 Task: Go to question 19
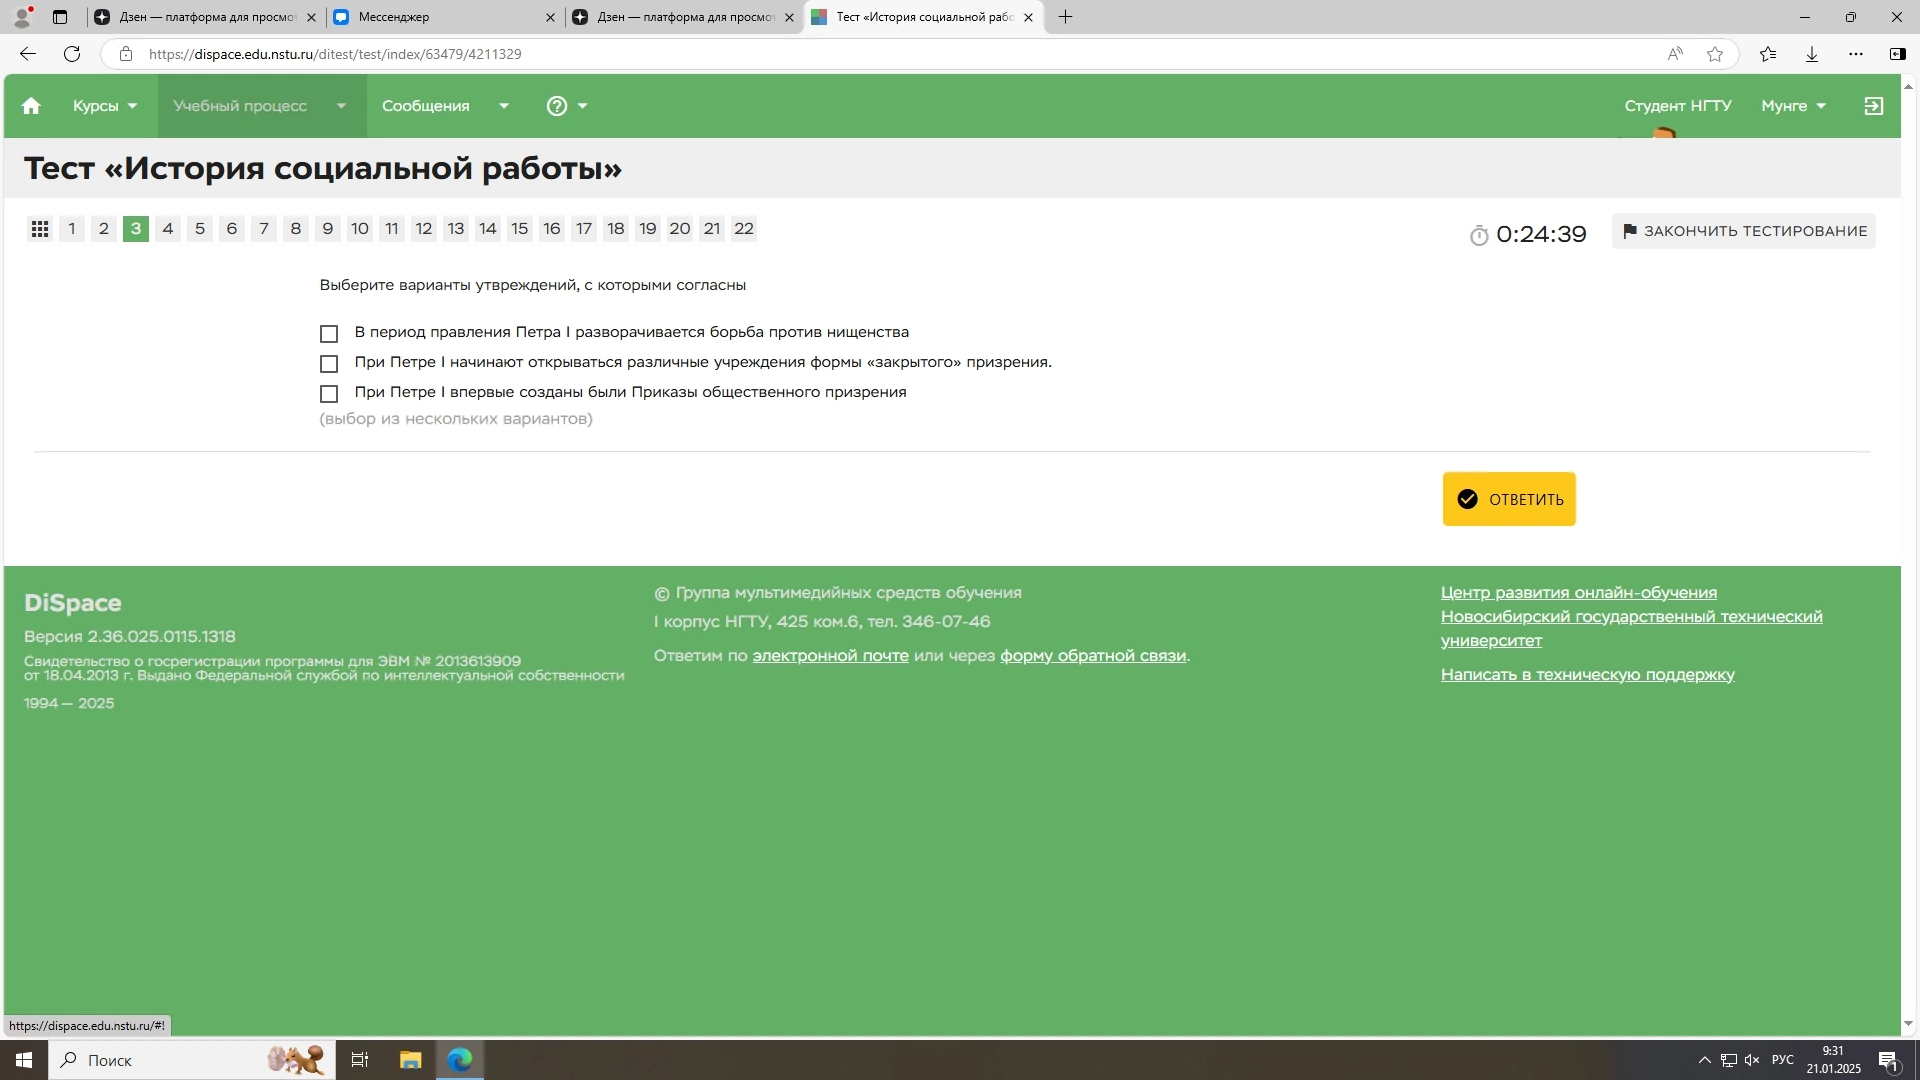tap(648, 229)
